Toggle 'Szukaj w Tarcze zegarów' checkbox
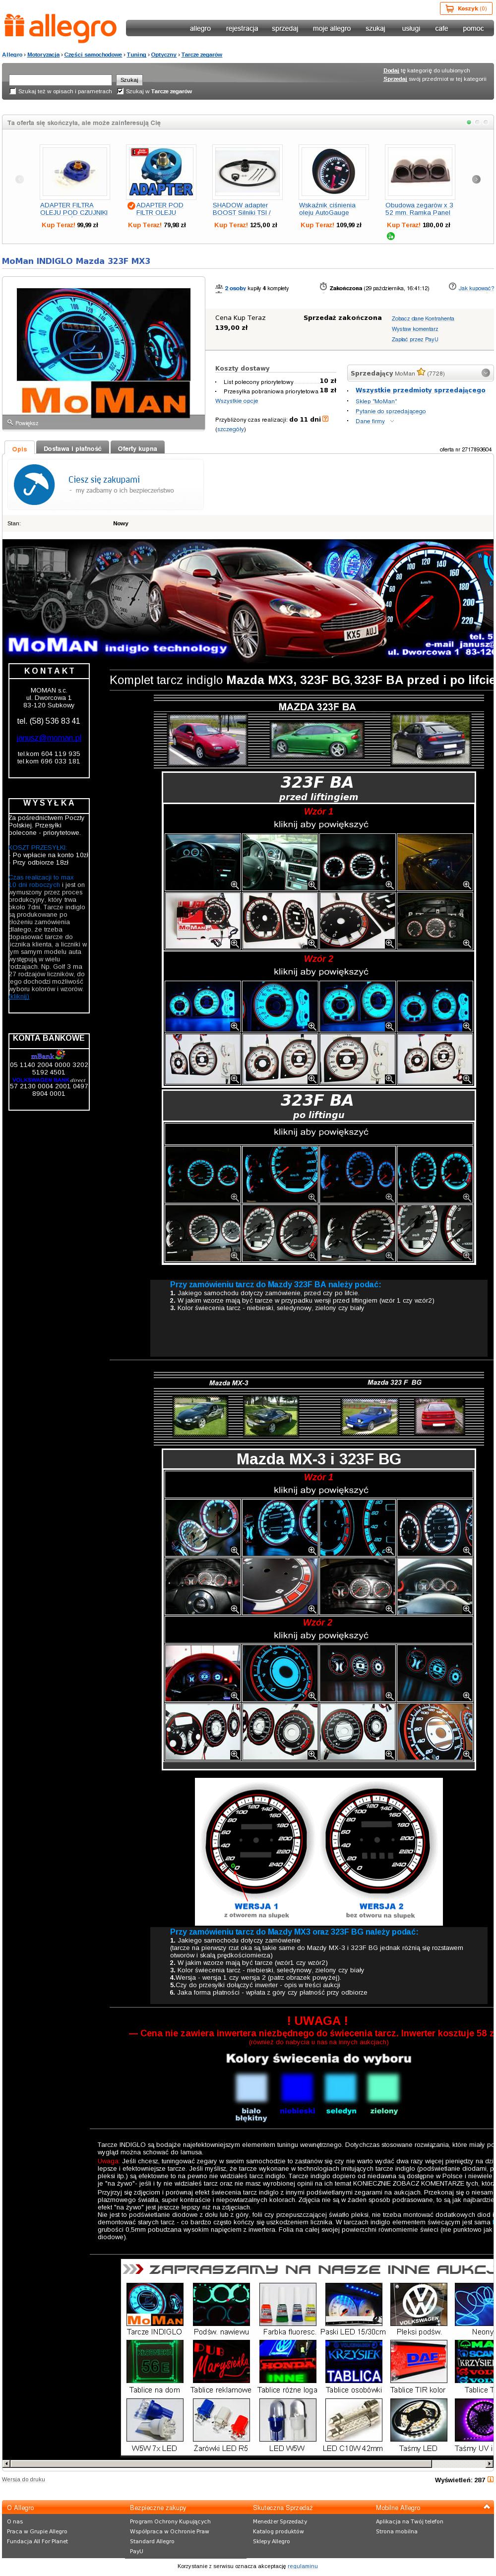 coord(120,91)
